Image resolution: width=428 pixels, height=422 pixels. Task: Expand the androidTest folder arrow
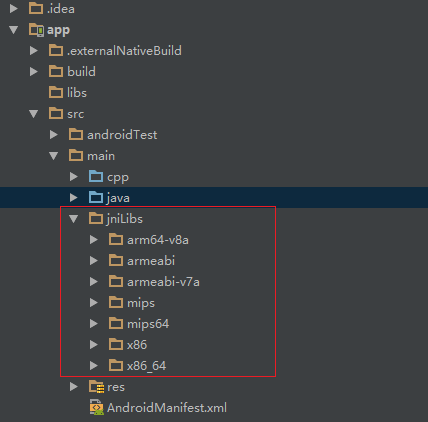click(54, 135)
